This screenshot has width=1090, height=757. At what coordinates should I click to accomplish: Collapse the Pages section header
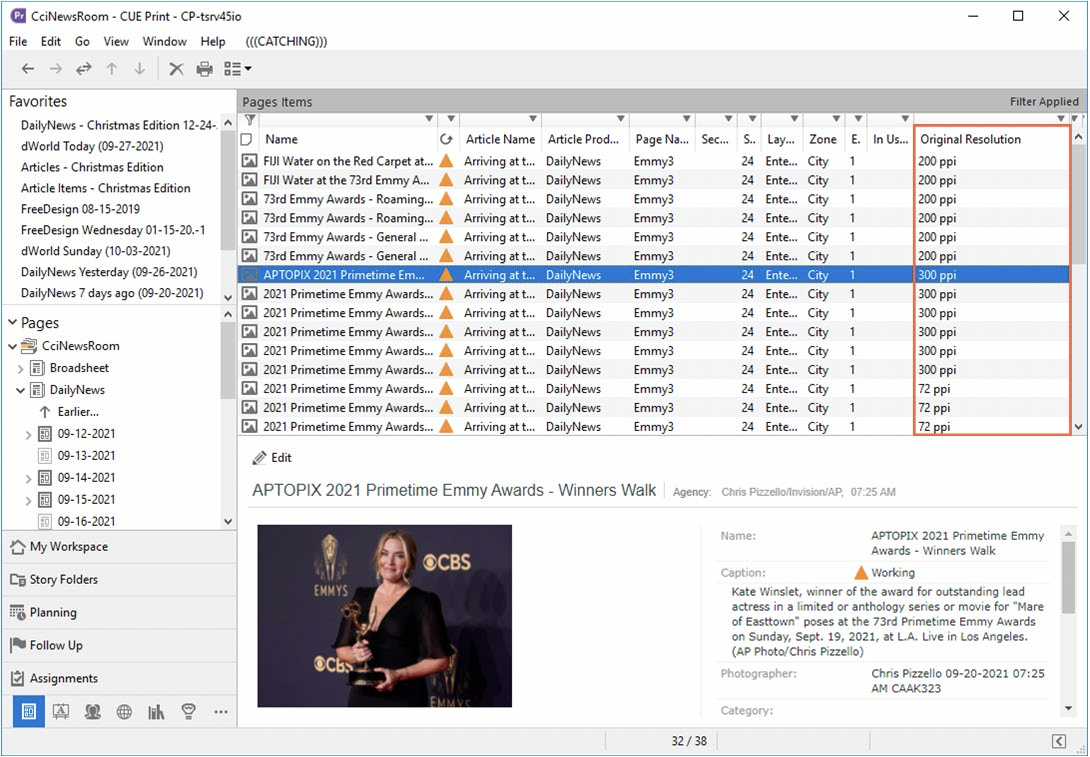tap(13, 323)
